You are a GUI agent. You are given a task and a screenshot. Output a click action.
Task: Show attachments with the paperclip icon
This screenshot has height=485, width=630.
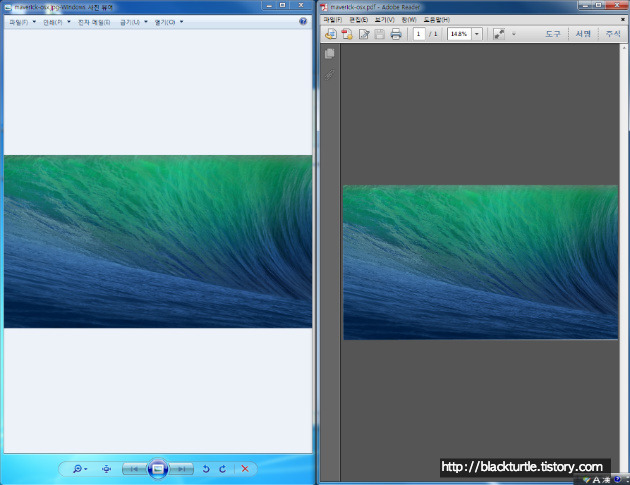point(329,74)
